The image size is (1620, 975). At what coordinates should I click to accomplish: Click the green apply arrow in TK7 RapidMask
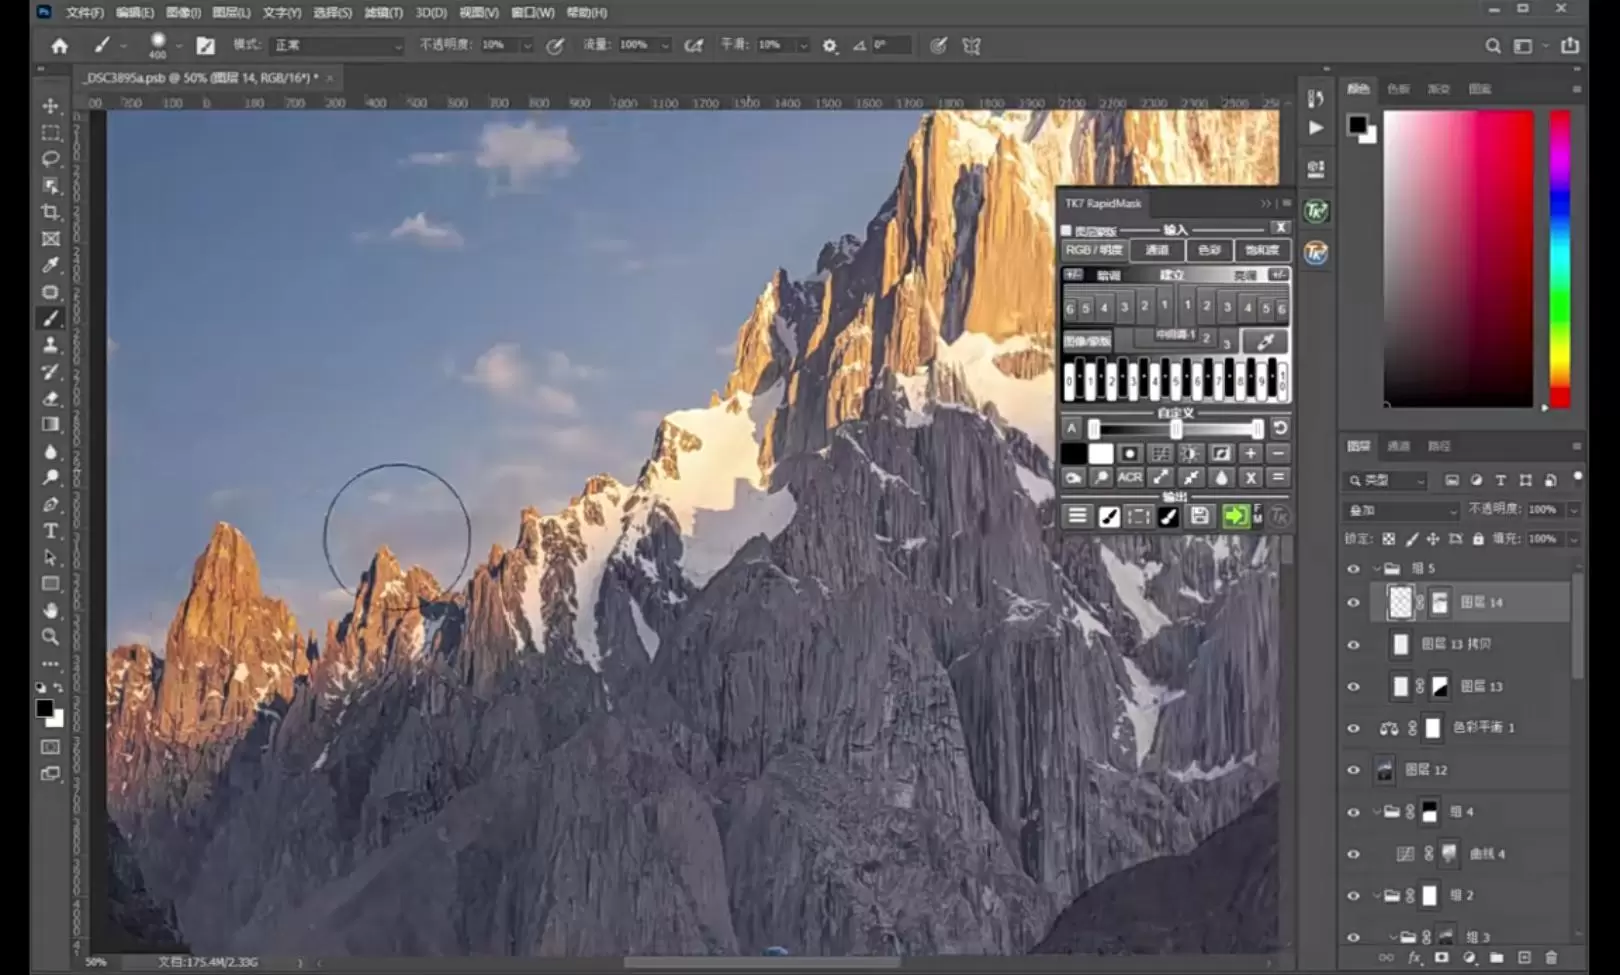pyautogui.click(x=1235, y=516)
